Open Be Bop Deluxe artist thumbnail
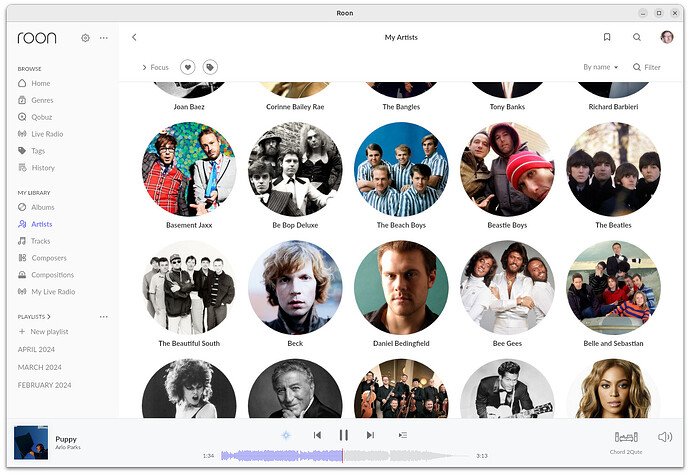This screenshot has width=690, height=475. tap(295, 169)
